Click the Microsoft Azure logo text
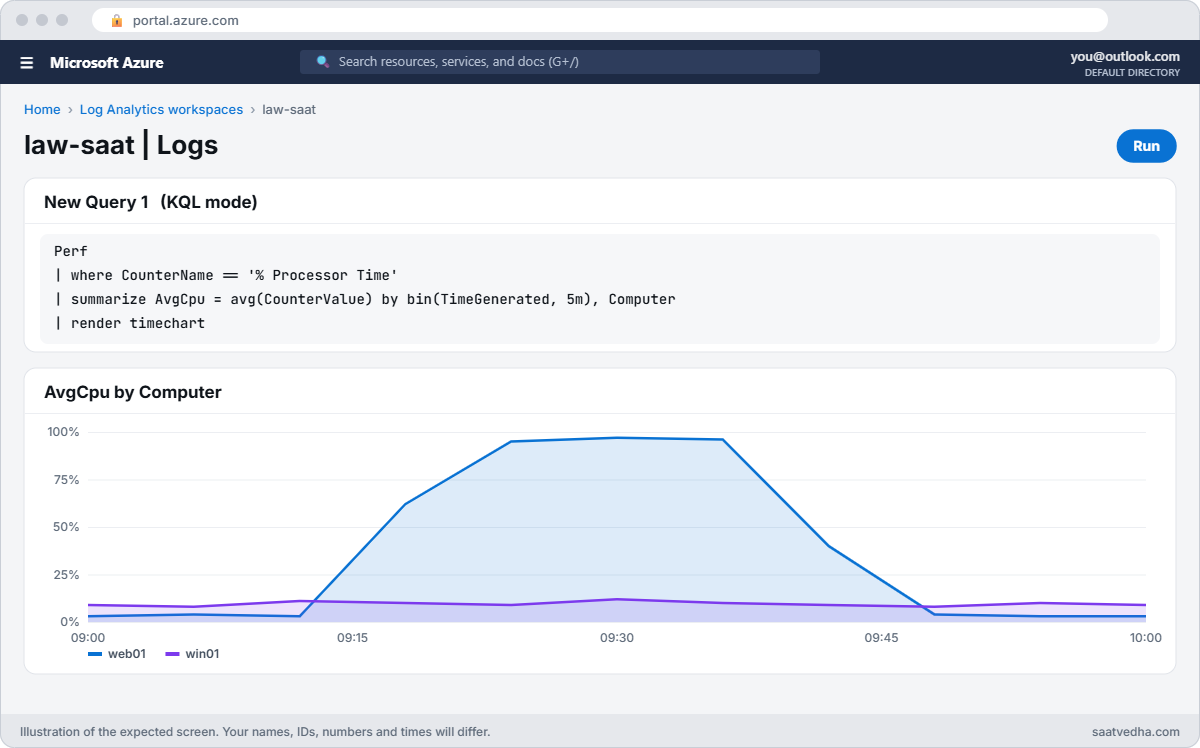The image size is (1200, 748). pos(107,63)
